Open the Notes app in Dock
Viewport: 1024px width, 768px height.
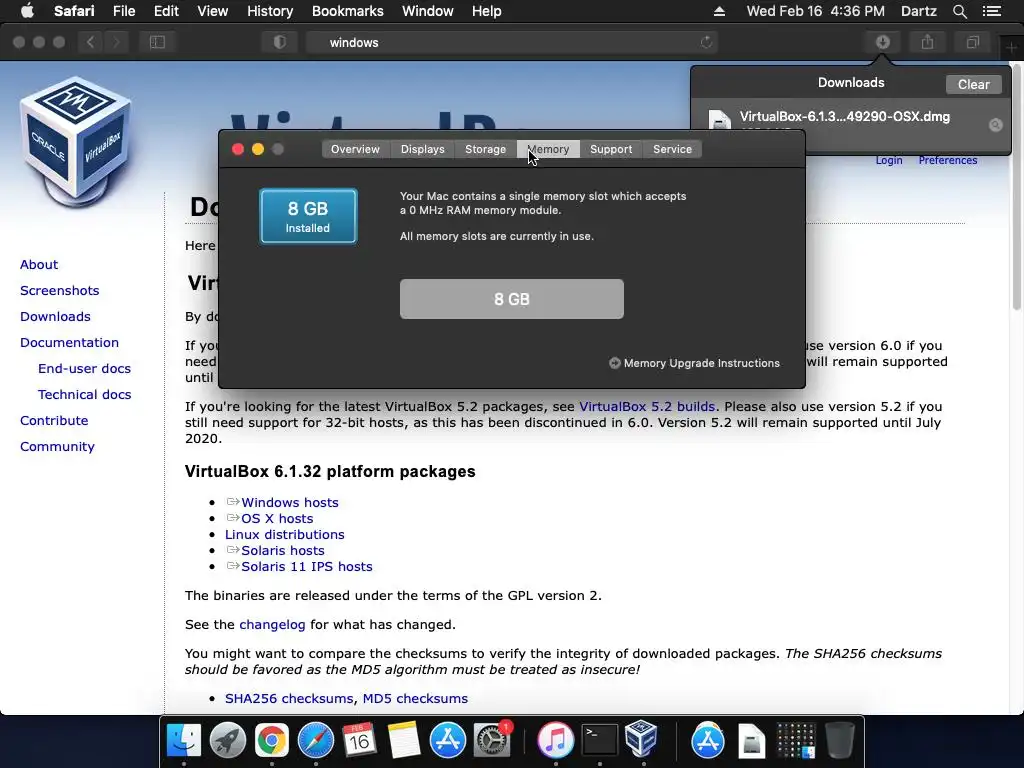pos(404,741)
